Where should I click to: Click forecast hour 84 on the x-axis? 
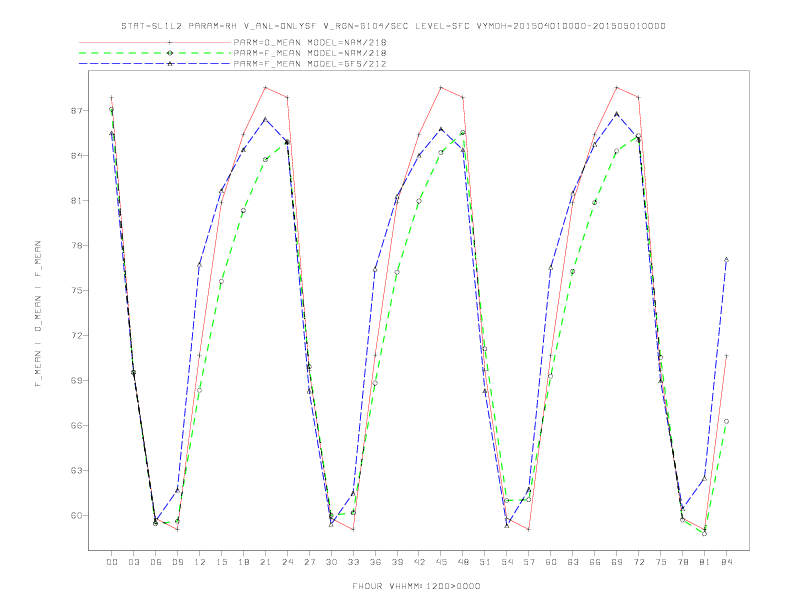pyautogui.click(x=727, y=562)
